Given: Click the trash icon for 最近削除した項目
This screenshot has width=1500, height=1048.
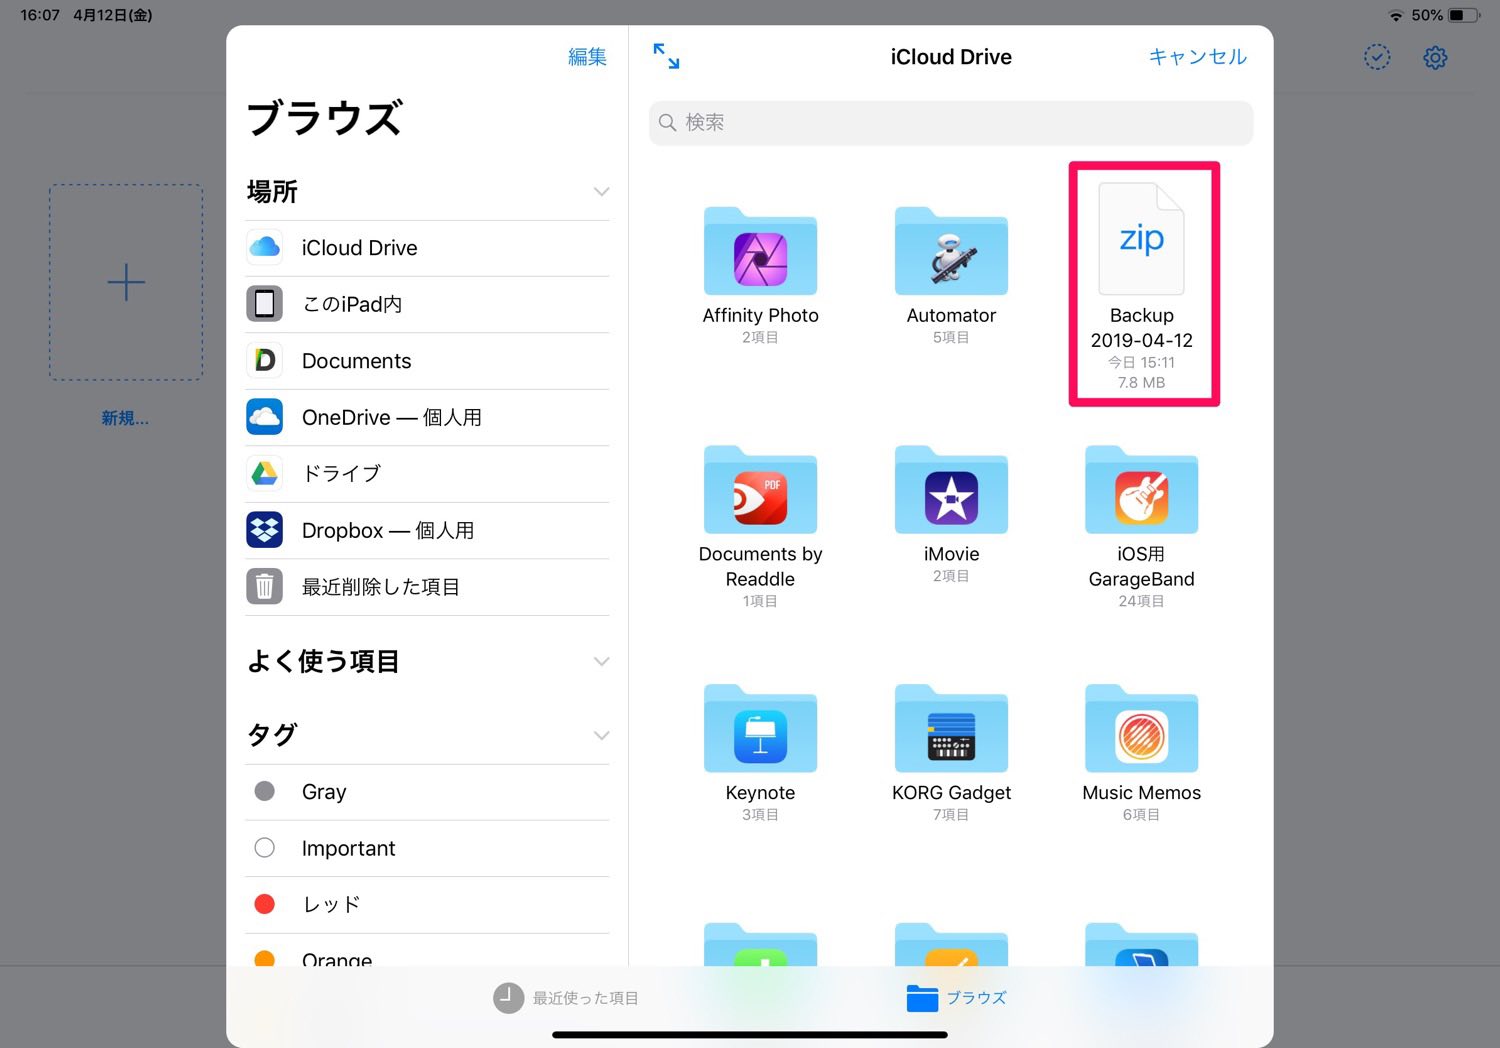Looking at the screenshot, I should (x=265, y=586).
